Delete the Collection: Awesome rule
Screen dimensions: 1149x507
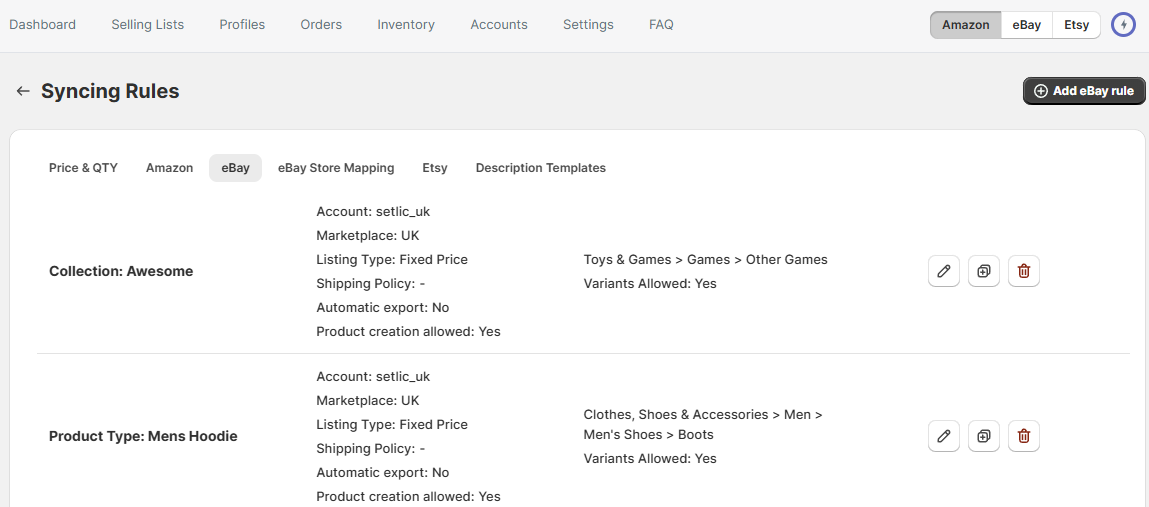pos(1024,271)
